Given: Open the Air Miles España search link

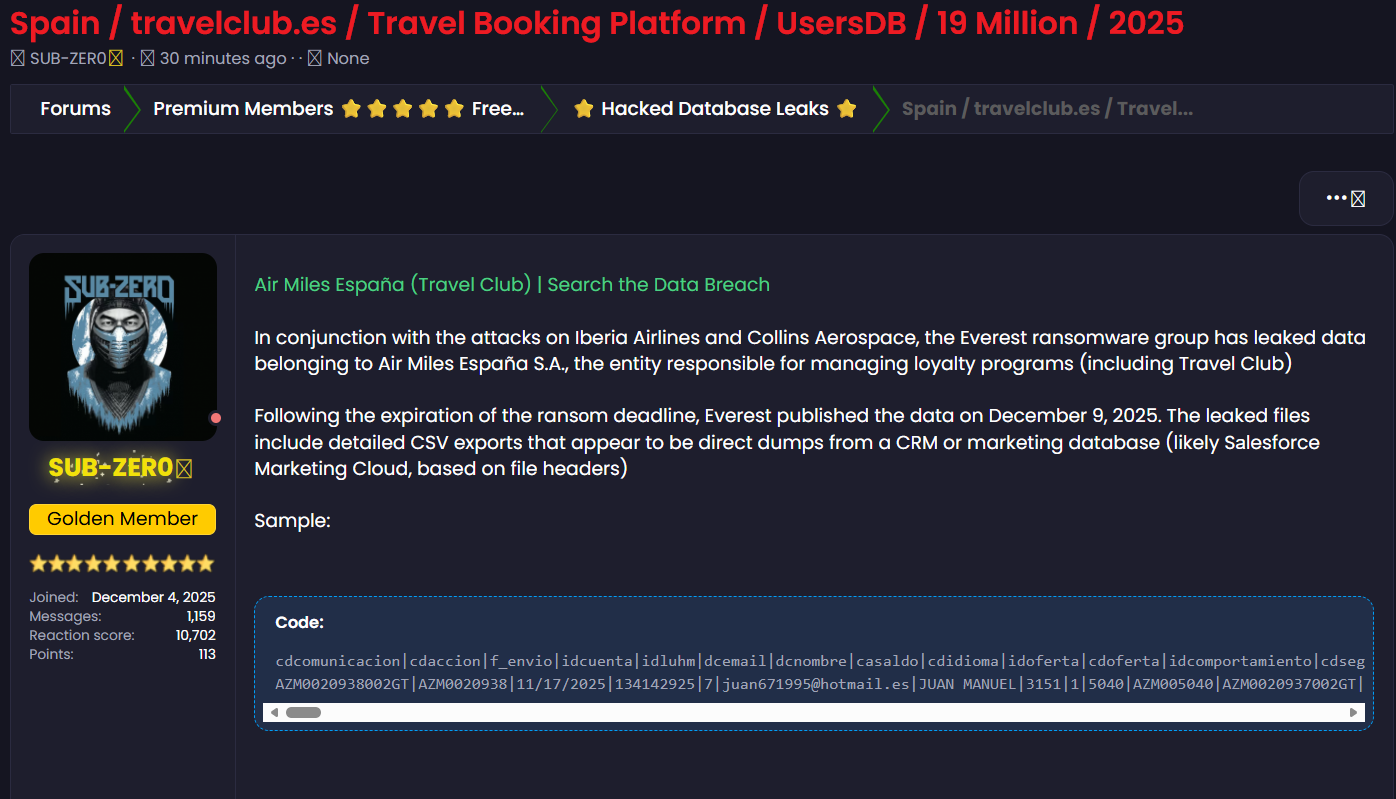Looking at the screenshot, I should (x=512, y=284).
